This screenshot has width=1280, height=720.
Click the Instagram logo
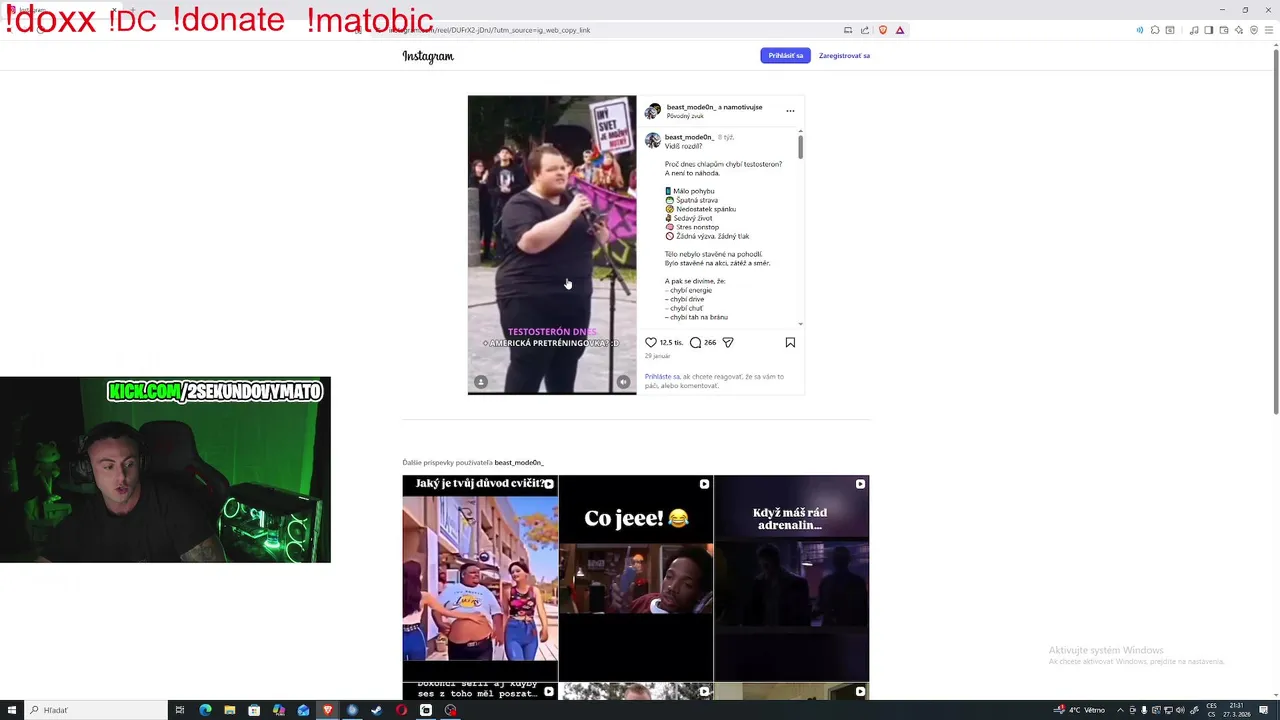point(428,56)
